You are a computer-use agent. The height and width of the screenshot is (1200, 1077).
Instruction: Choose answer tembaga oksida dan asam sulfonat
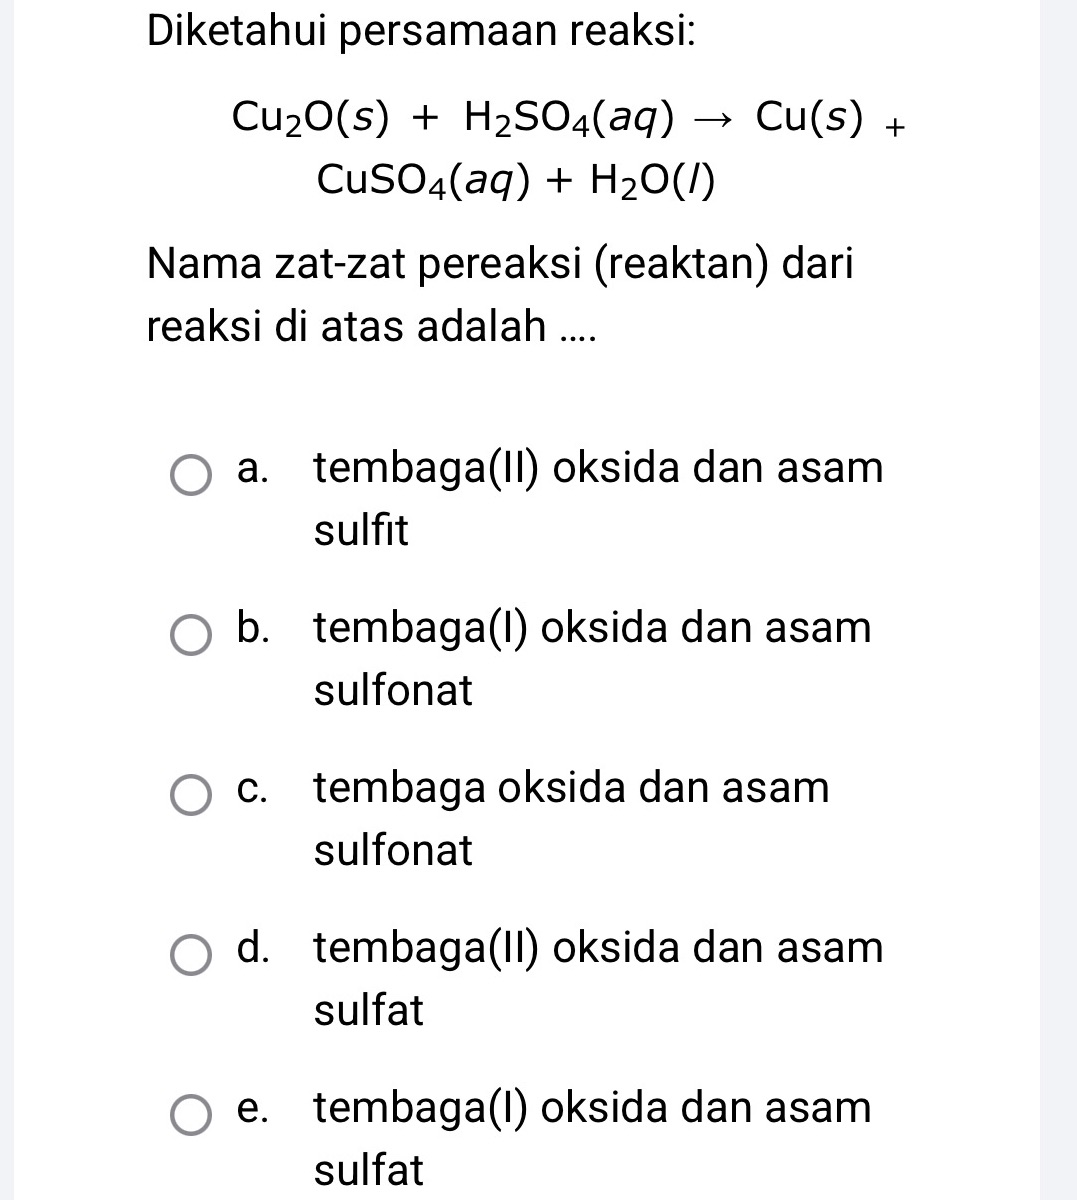tap(570, 788)
